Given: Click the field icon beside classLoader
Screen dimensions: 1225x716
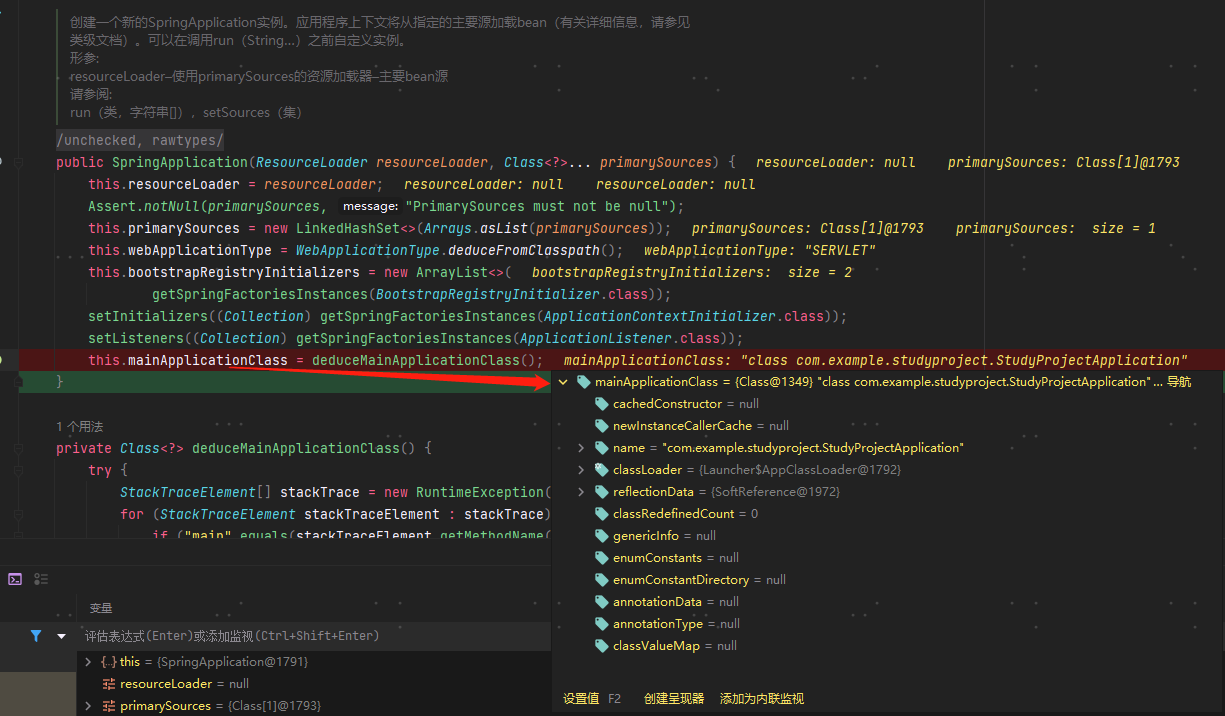Looking at the screenshot, I should coord(602,470).
